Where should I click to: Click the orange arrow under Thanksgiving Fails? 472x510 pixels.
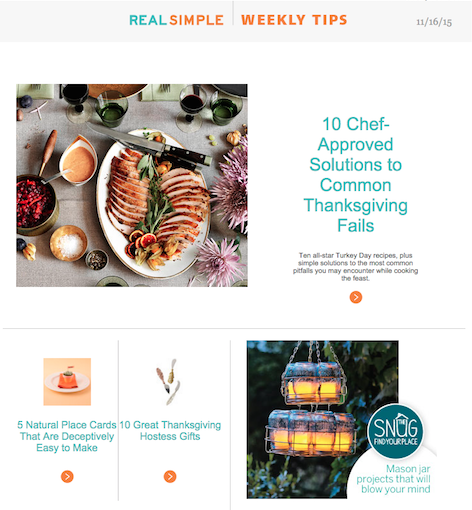tap(356, 297)
